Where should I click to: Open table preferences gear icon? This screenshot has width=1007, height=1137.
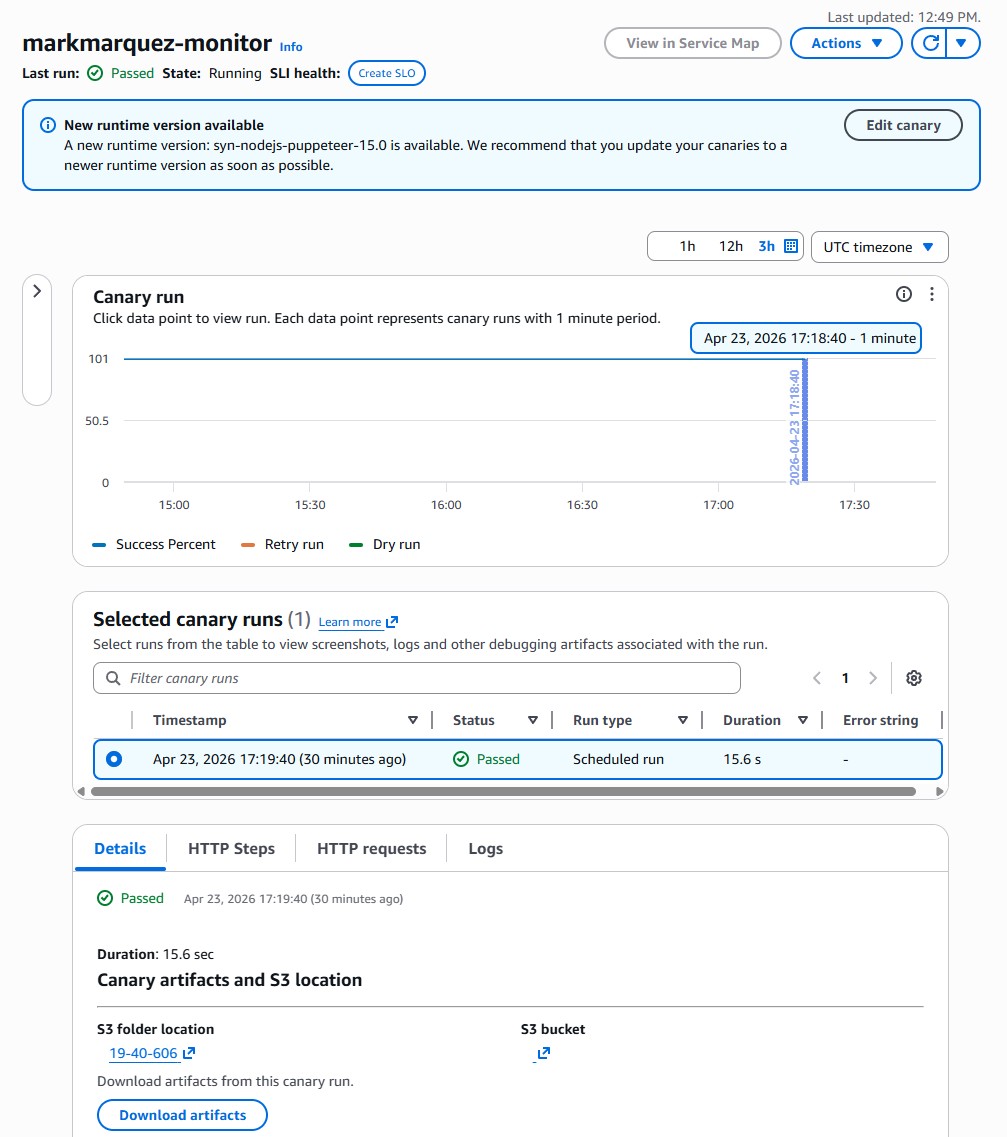(x=913, y=678)
